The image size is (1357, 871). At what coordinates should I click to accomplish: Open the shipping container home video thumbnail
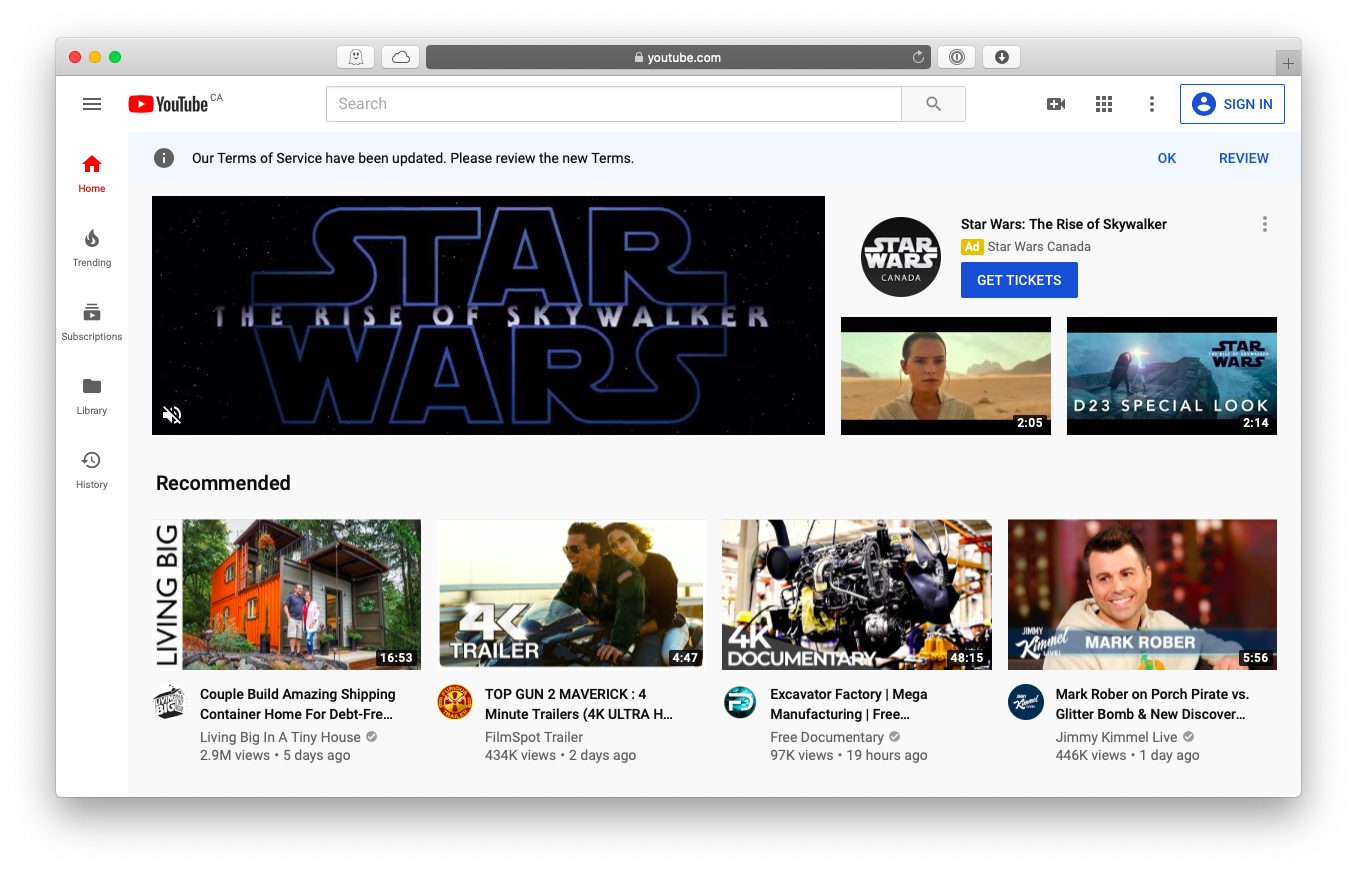pos(287,594)
